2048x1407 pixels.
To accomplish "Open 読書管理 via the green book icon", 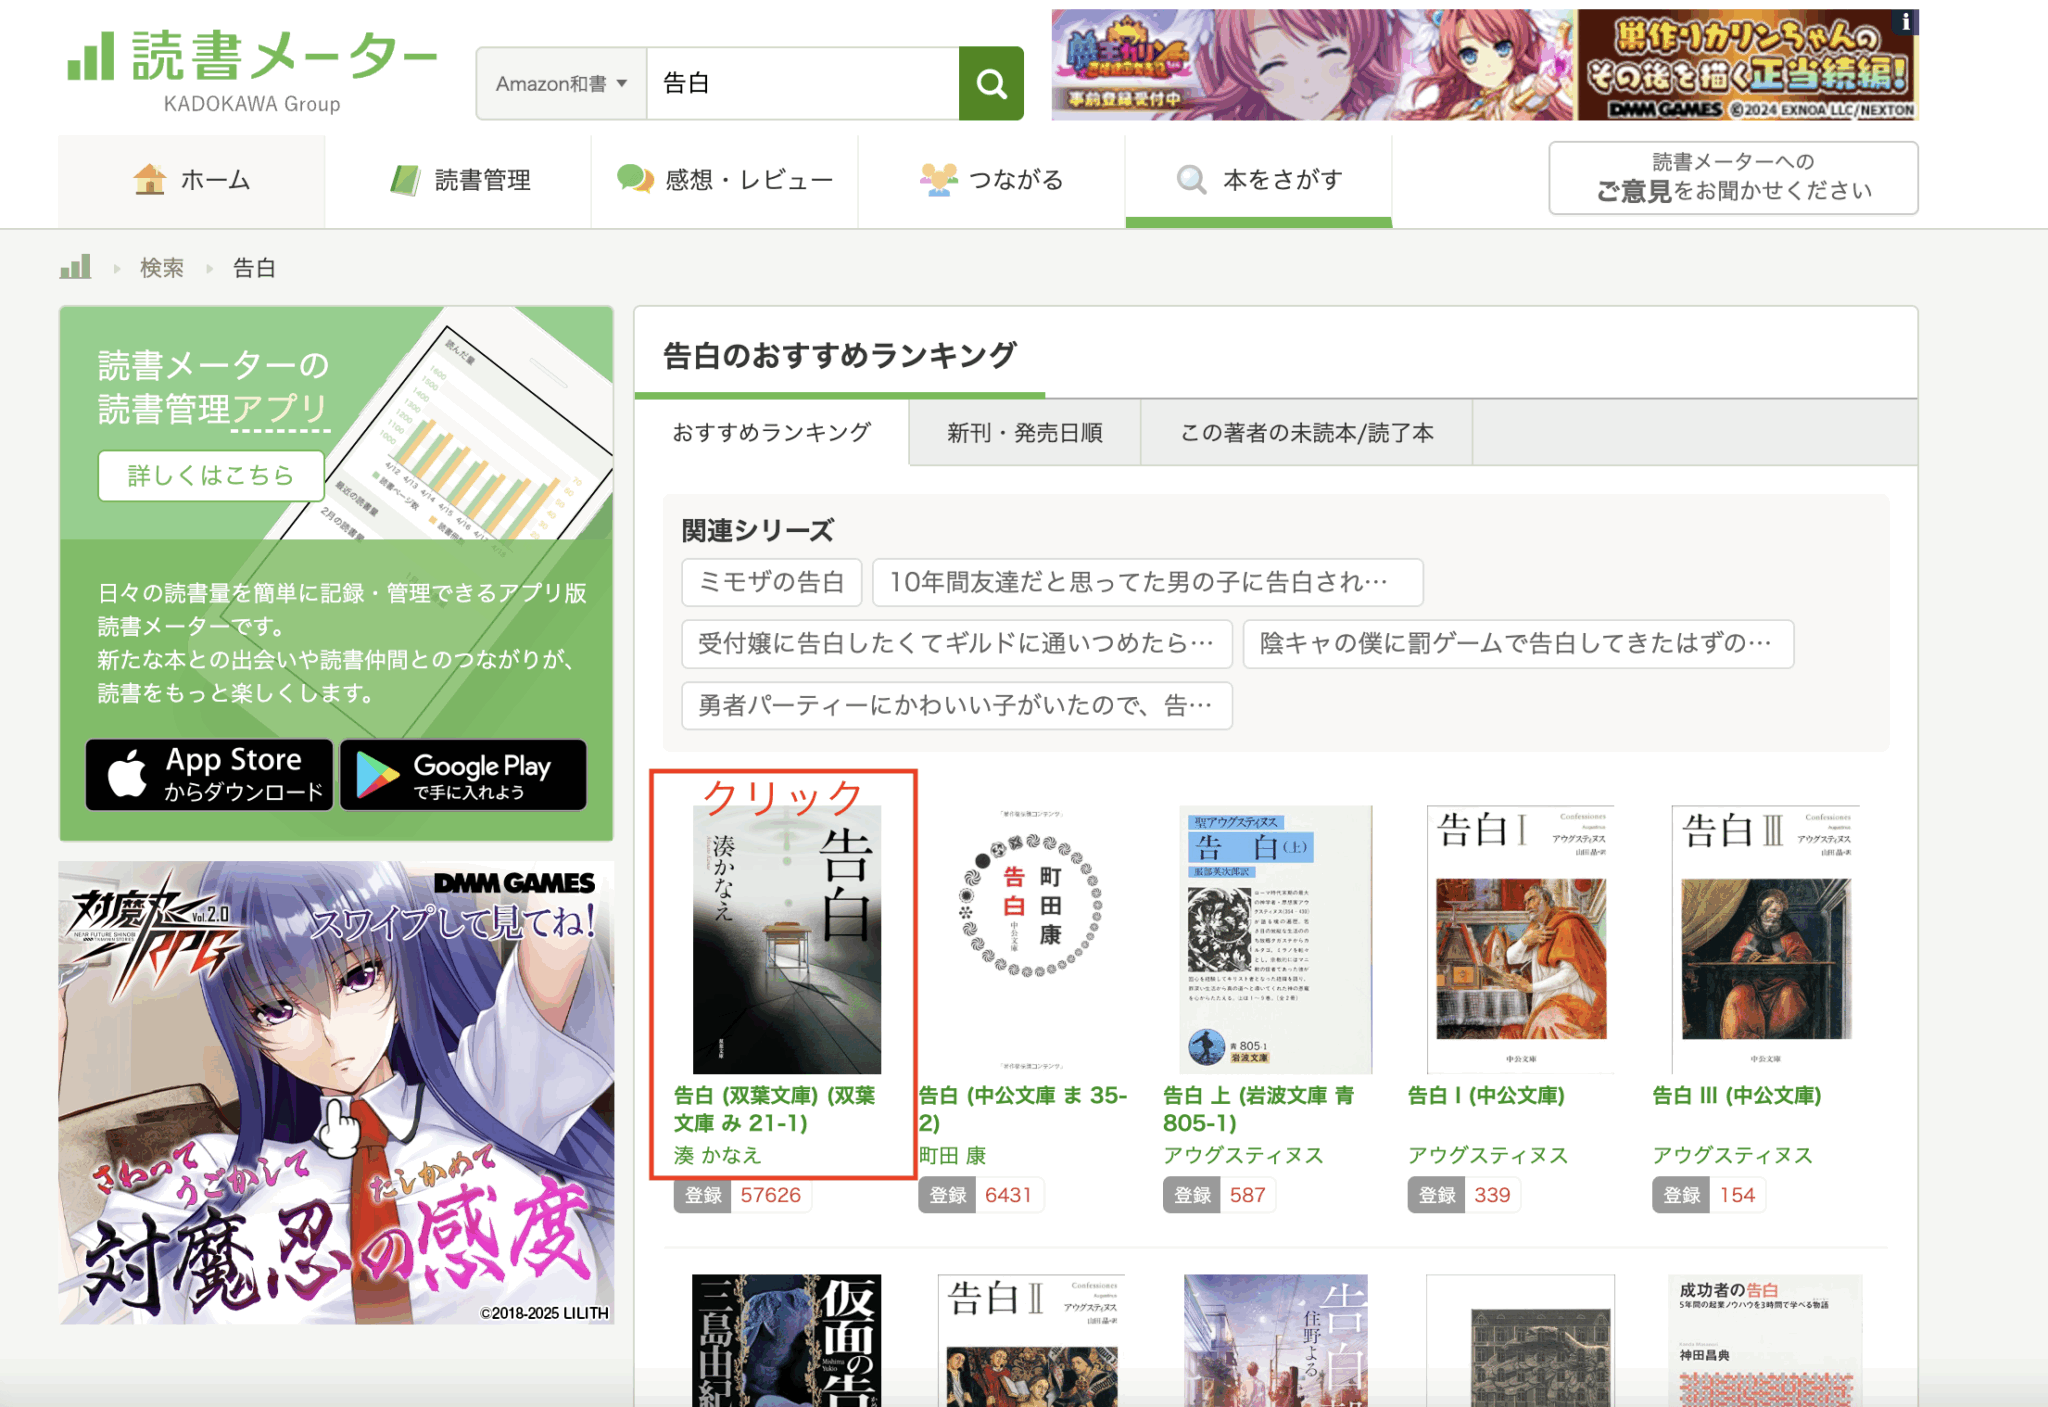I will coord(404,180).
